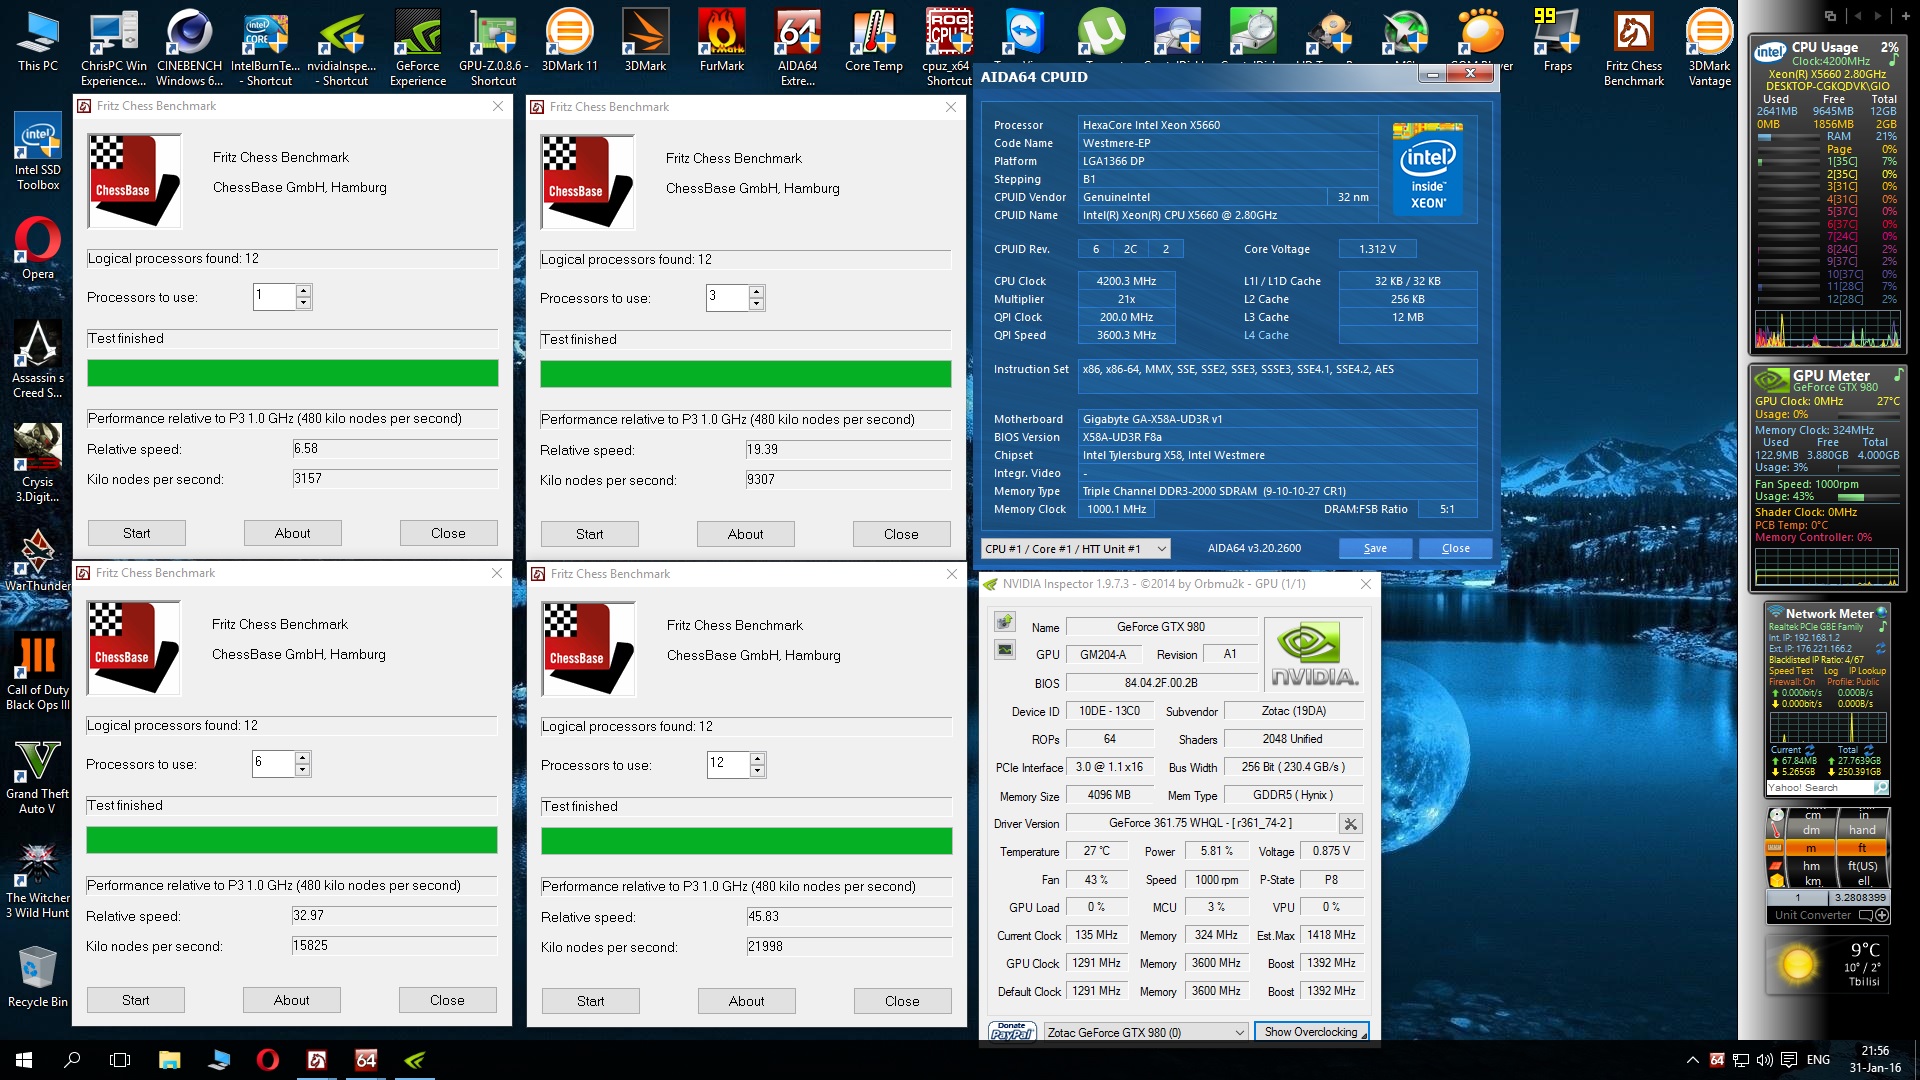The width and height of the screenshot is (1920, 1080).
Task: Select the volume cube category in Unit Converter
Action: point(1777,880)
